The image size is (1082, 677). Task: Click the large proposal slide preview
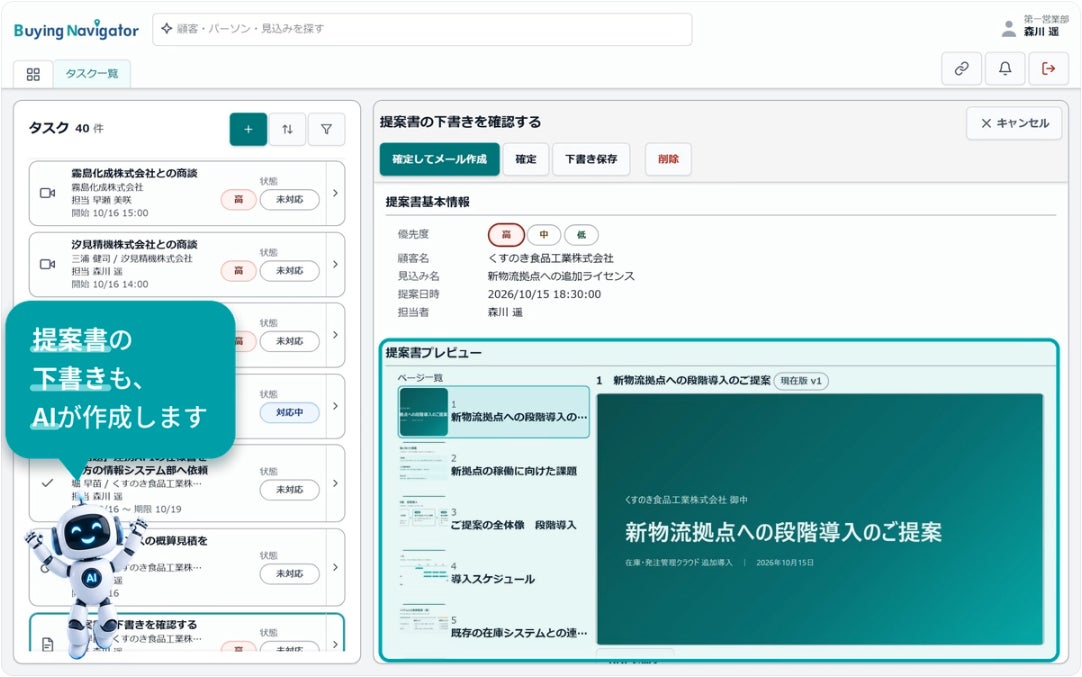click(x=820, y=519)
